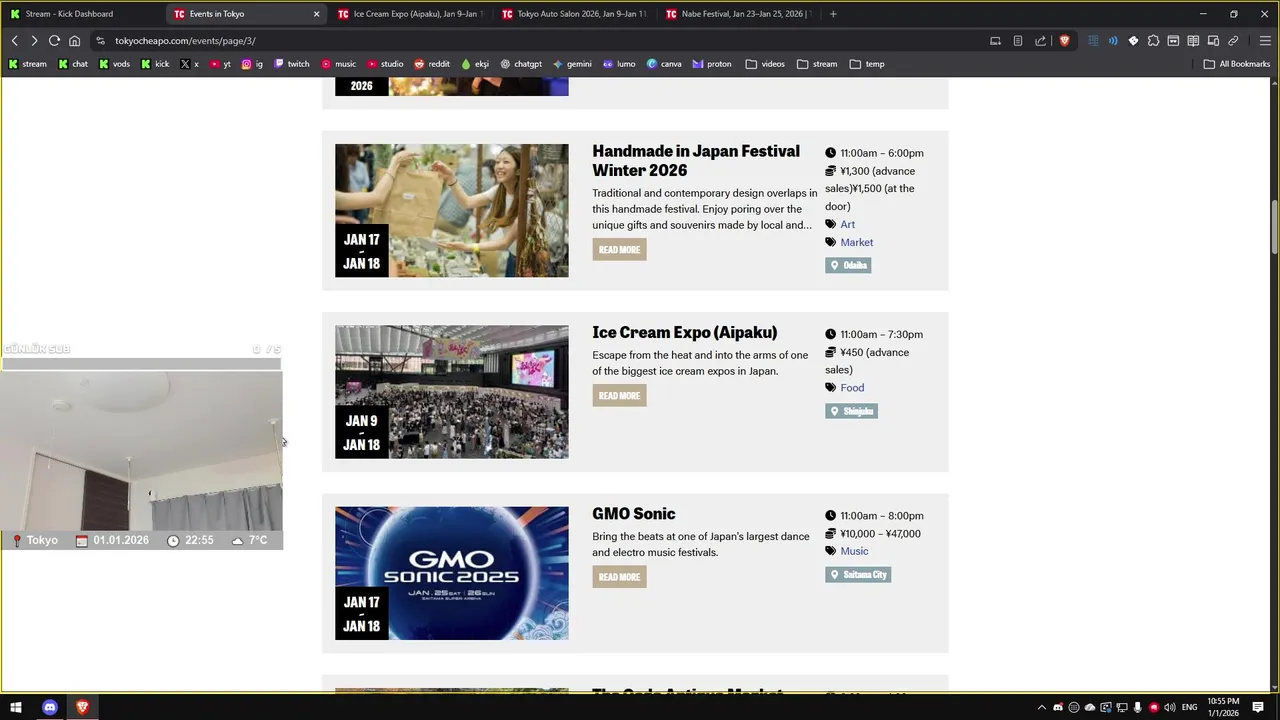1280x720 pixels.
Task: Open the yt bookmark
Action: [x=220, y=64]
